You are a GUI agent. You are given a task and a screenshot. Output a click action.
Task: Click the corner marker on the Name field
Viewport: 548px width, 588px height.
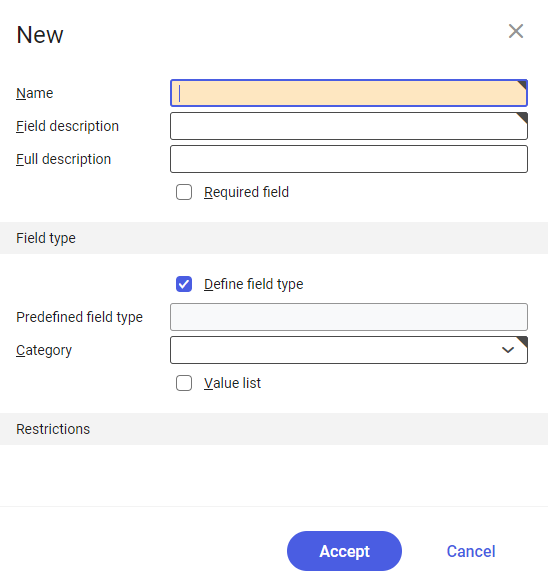point(522,85)
